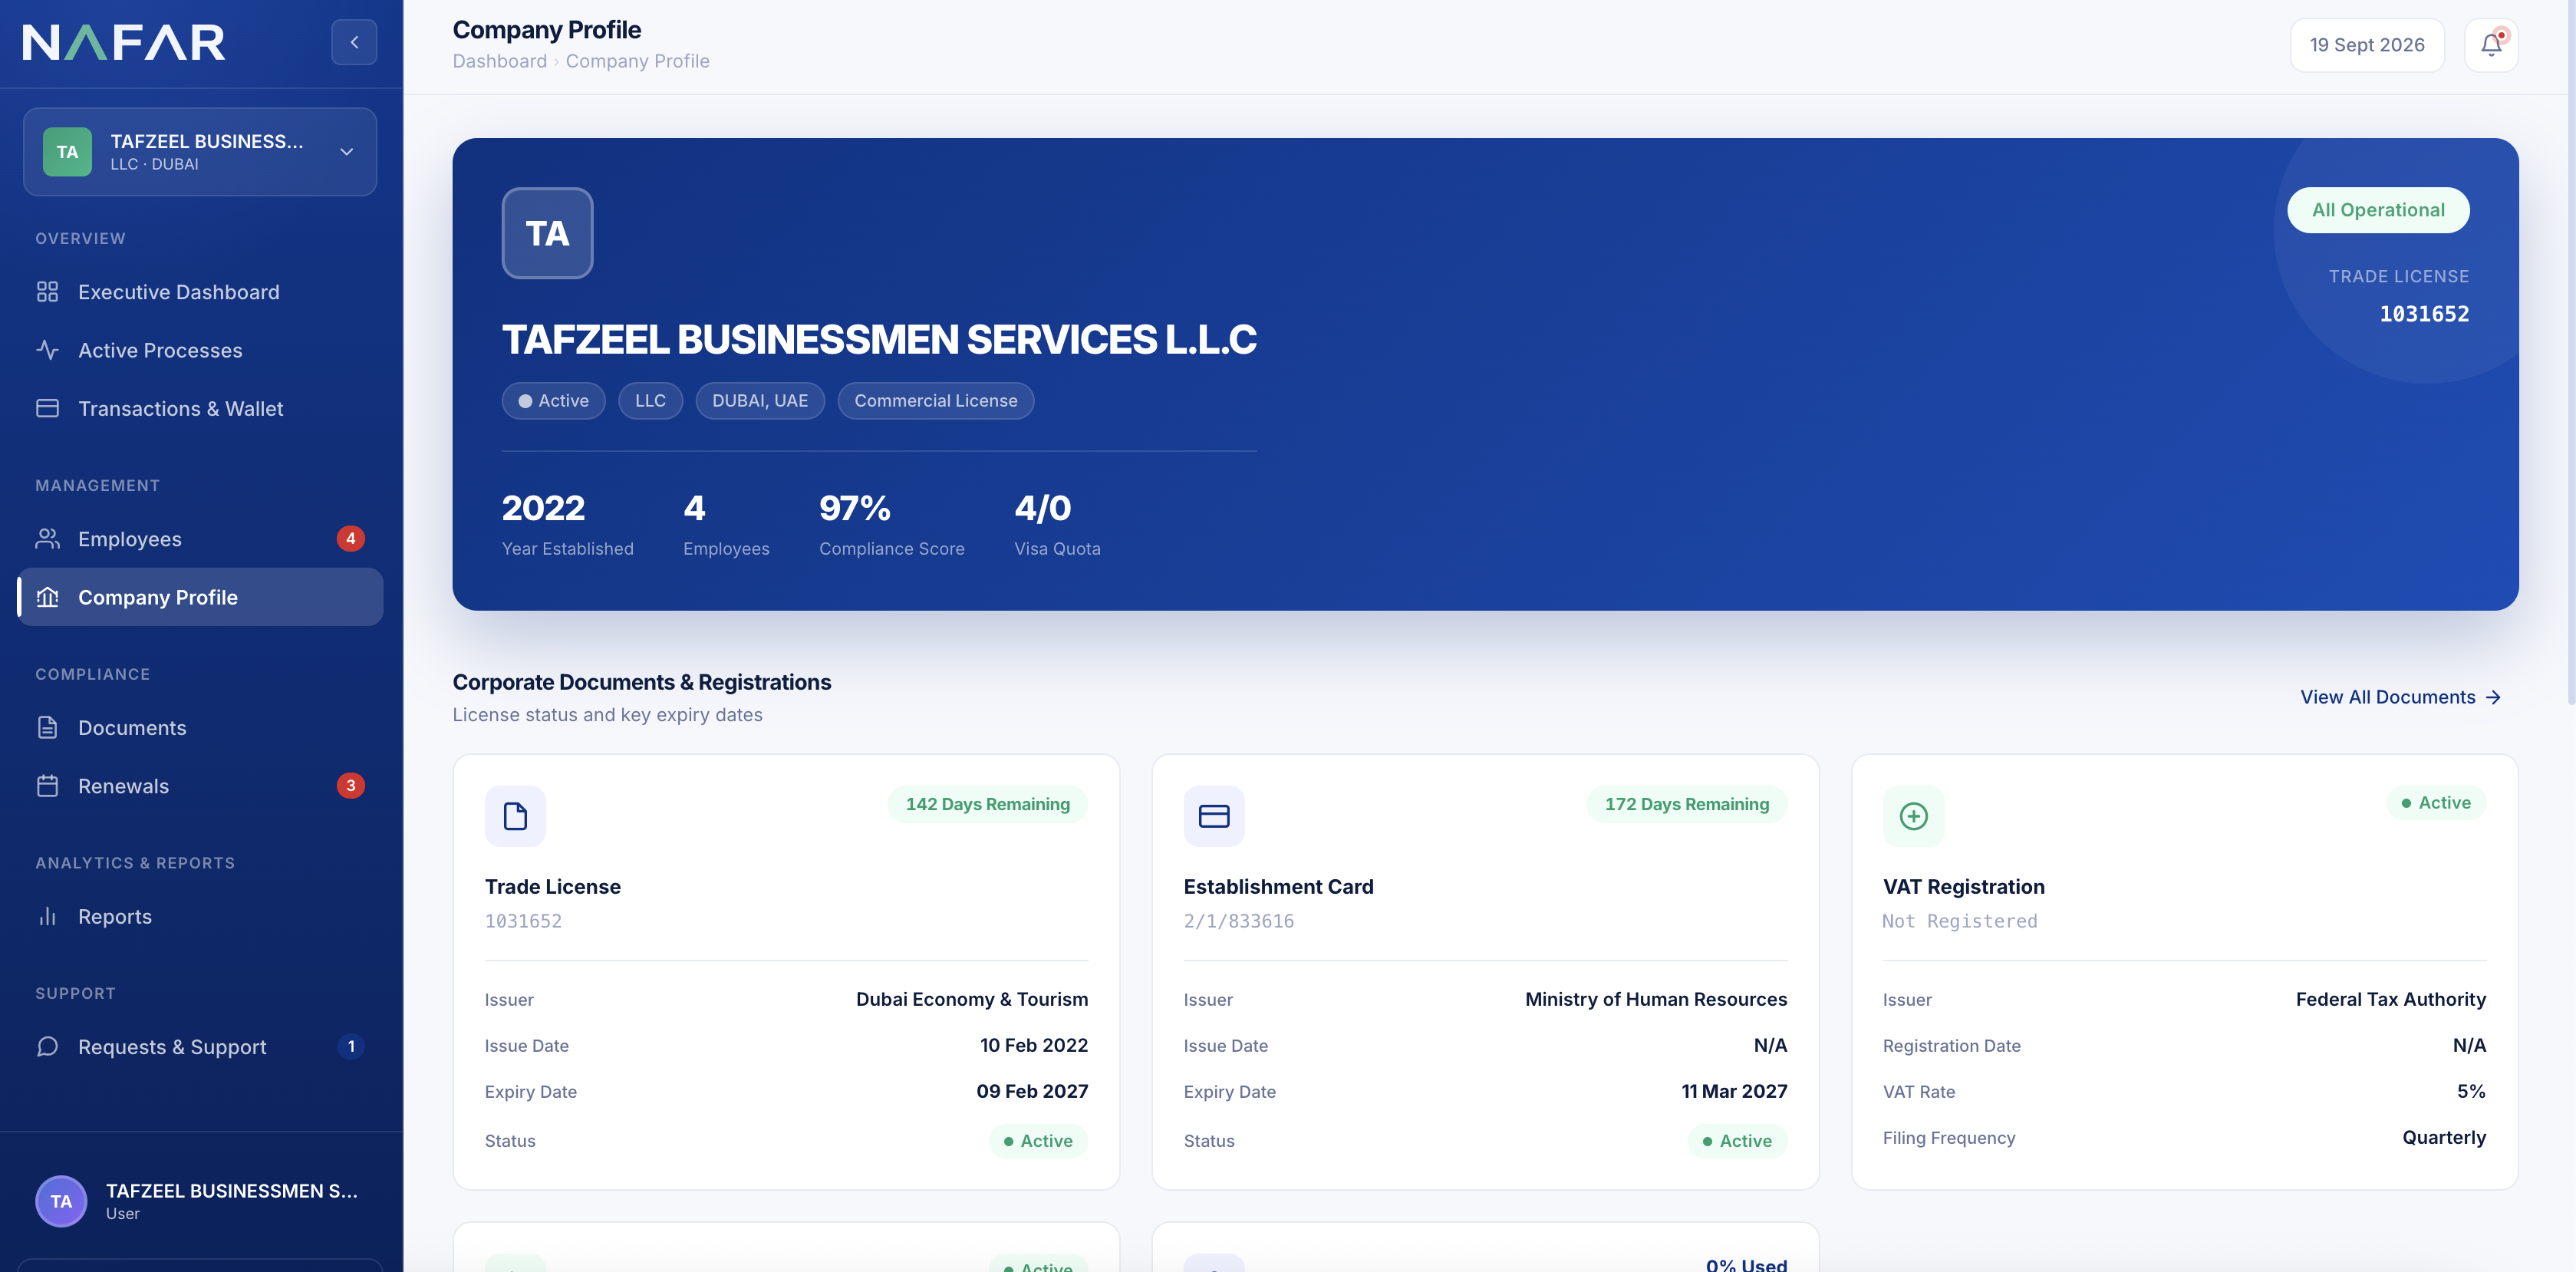Expand the TAFZEEL BUSINESS company dropdown
The height and width of the screenshot is (1272, 2576).
pos(200,152)
